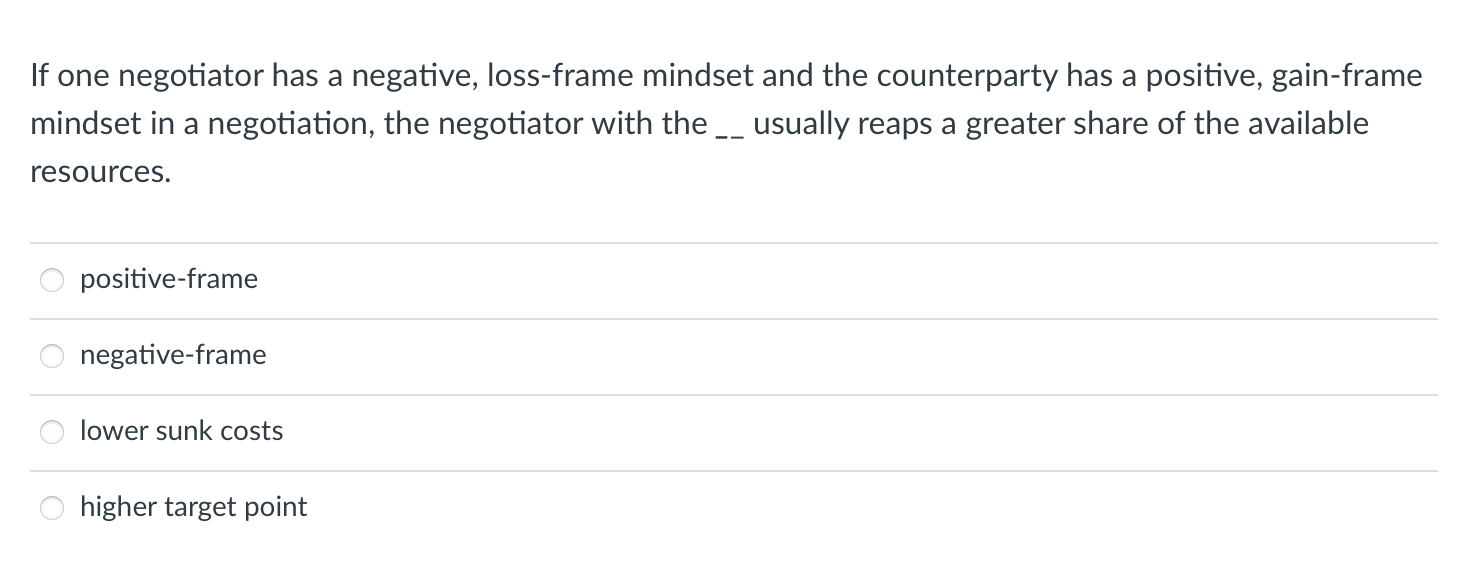This screenshot has width=1472, height=580.
Task: Click the negative-frame answer label
Action: point(173,355)
